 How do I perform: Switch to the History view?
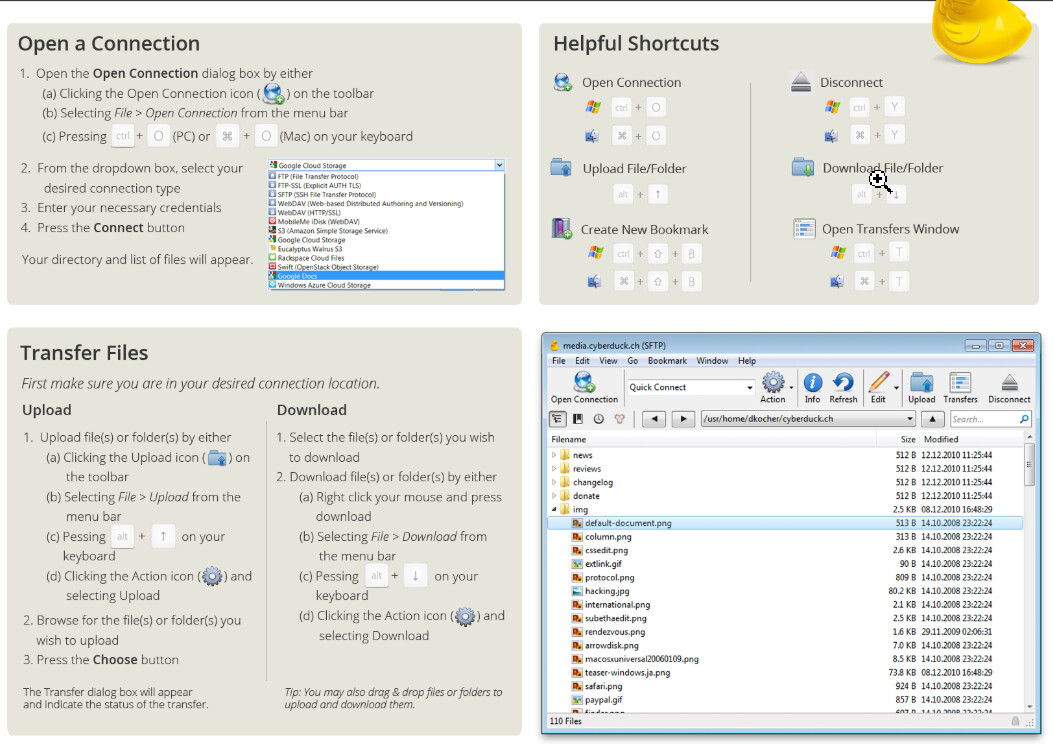coord(598,419)
